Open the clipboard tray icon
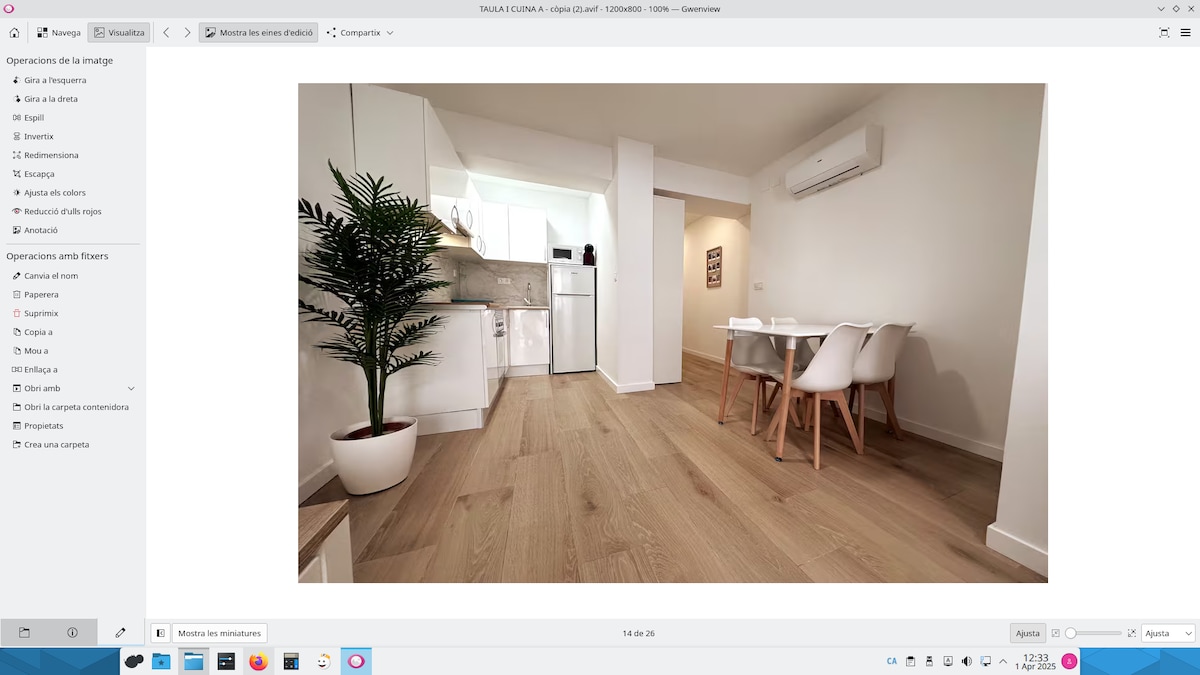Image resolution: width=1200 pixels, height=675 pixels. point(911,661)
